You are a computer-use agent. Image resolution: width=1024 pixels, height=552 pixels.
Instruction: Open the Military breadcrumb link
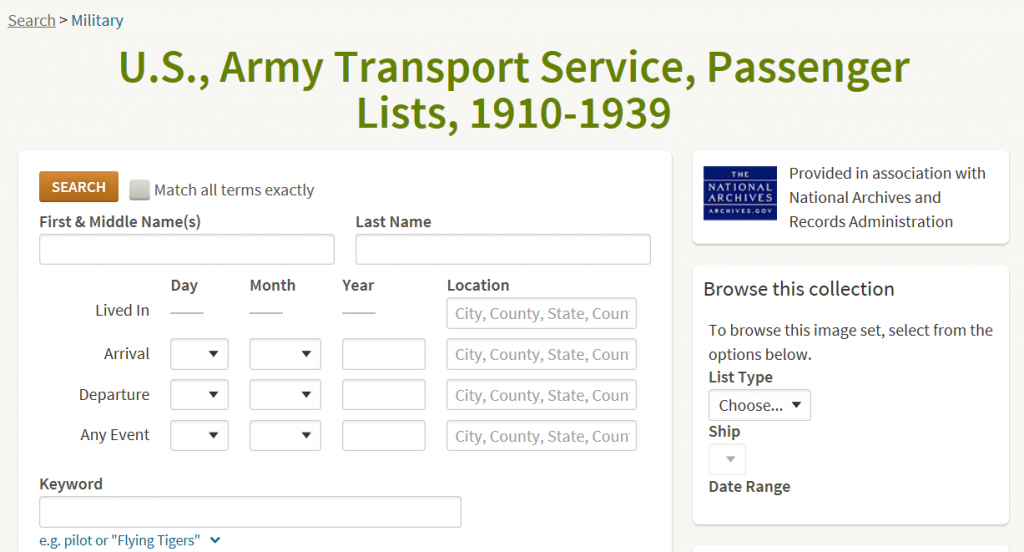tap(97, 20)
